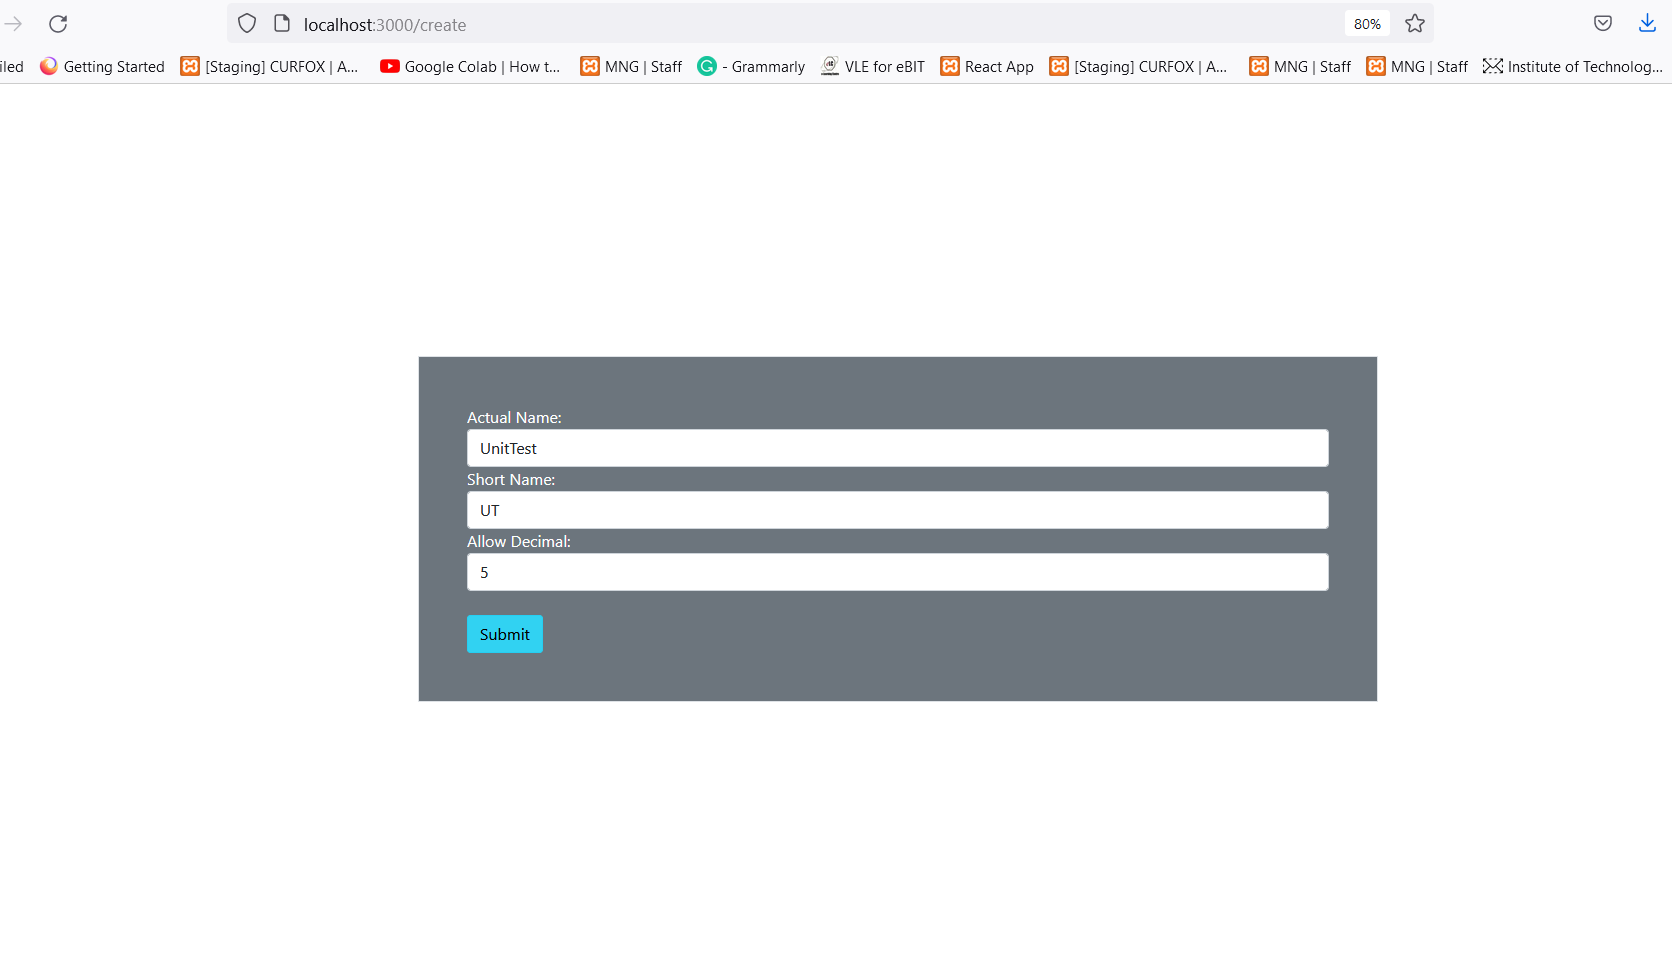Open the Google Colab YouTube bookmark
The image size is (1672, 973).
pos(470,66)
